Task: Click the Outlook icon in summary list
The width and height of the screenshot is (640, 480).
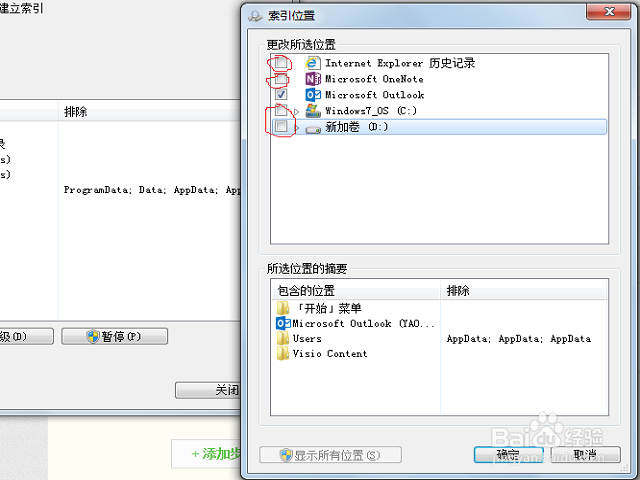Action: coord(283,323)
